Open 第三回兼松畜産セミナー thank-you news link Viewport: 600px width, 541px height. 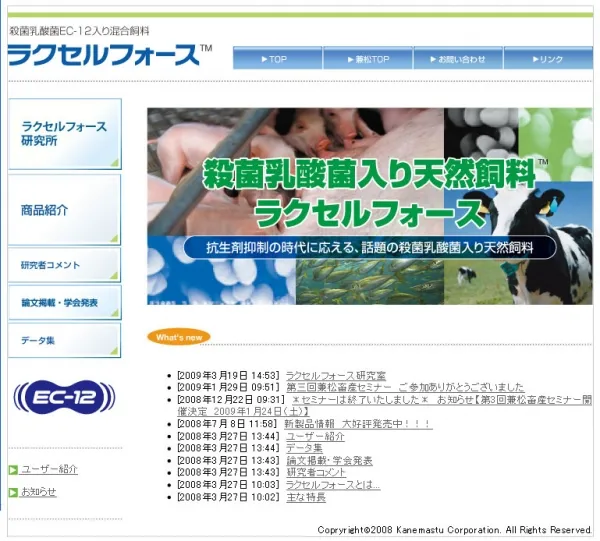(x=405, y=387)
